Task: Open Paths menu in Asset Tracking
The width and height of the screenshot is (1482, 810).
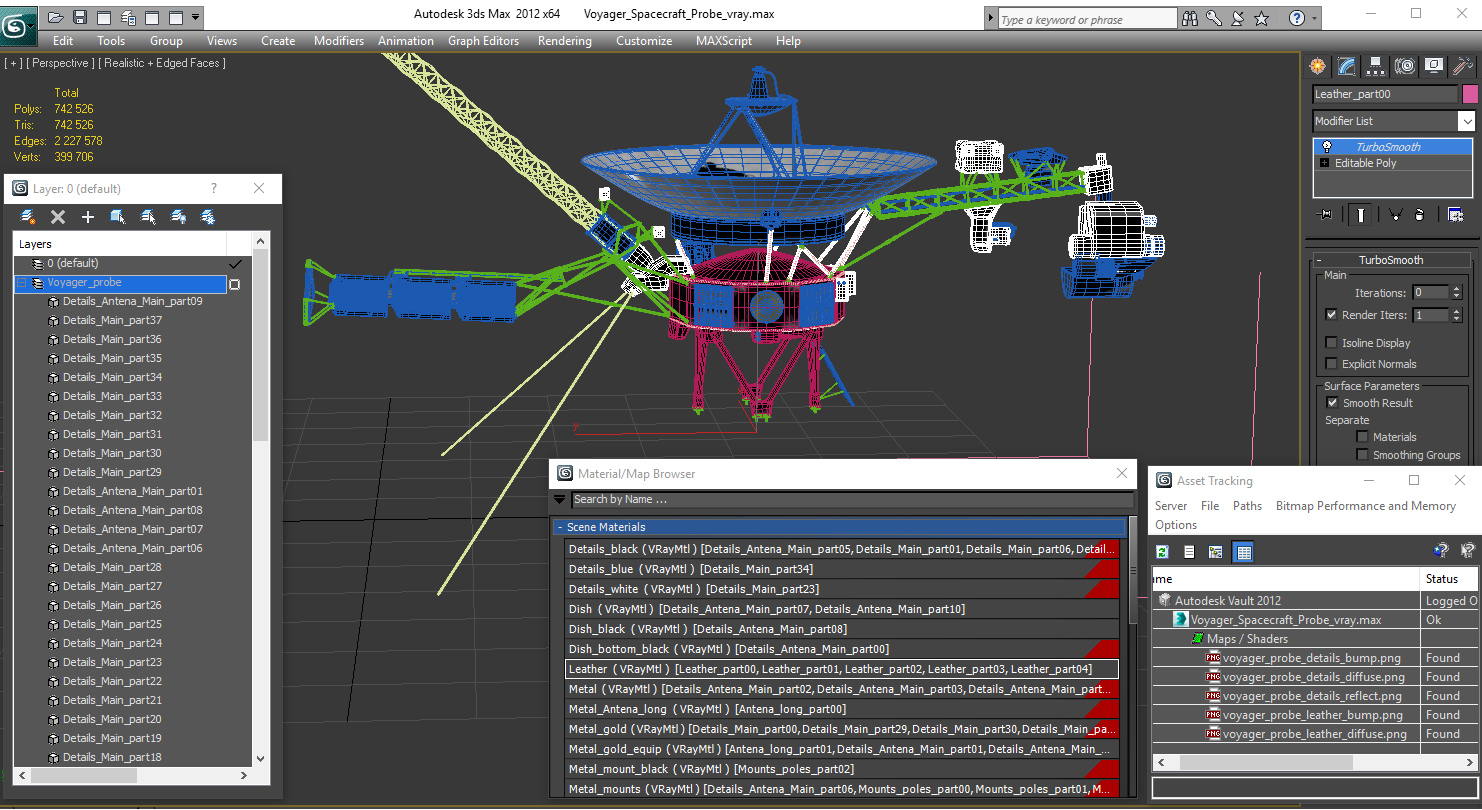Action: [1247, 506]
